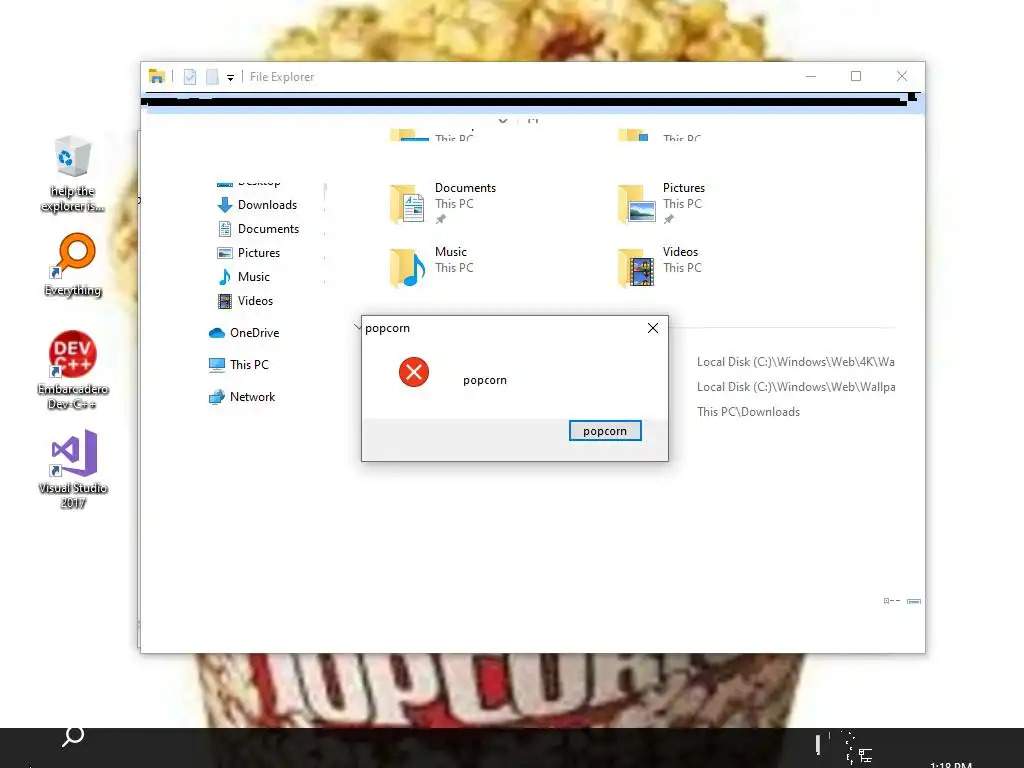Maximize the File Explorer window
This screenshot has height=768, width=1024.
(856, 76)
